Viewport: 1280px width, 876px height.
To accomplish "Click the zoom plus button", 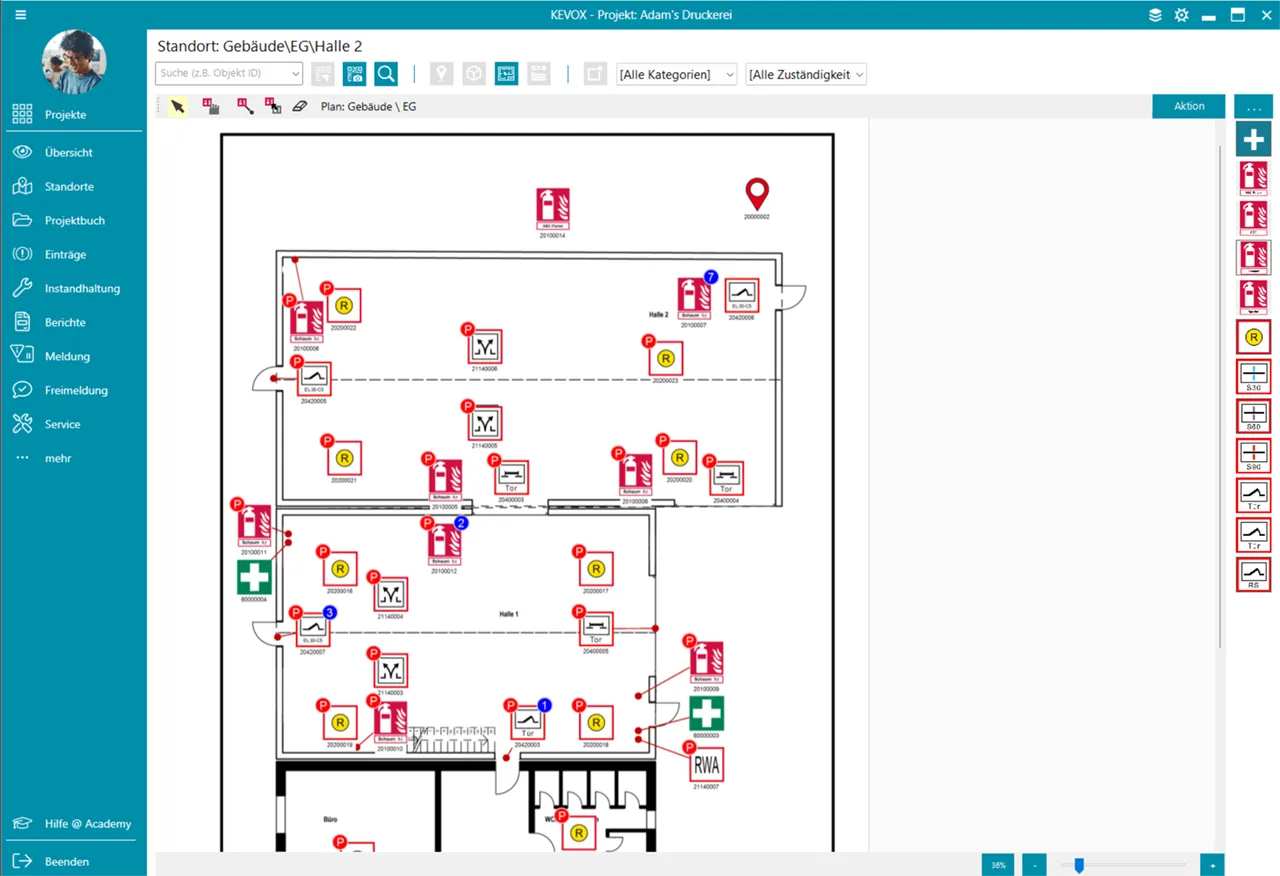I will (1212, 864).
